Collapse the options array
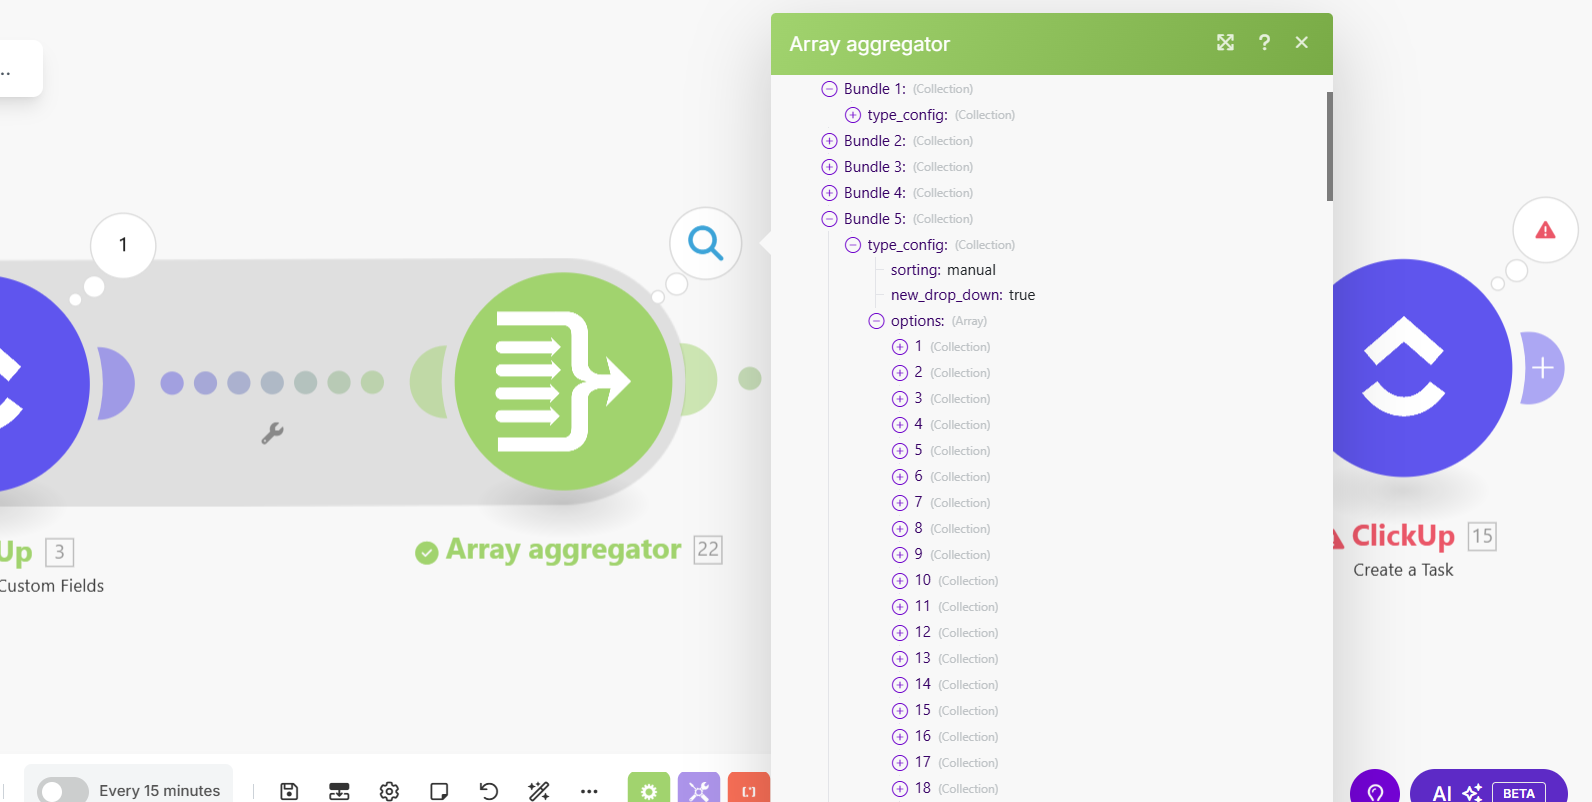Image resolution: width=1592 pixels, height=802 pixels. pos(876,321)
